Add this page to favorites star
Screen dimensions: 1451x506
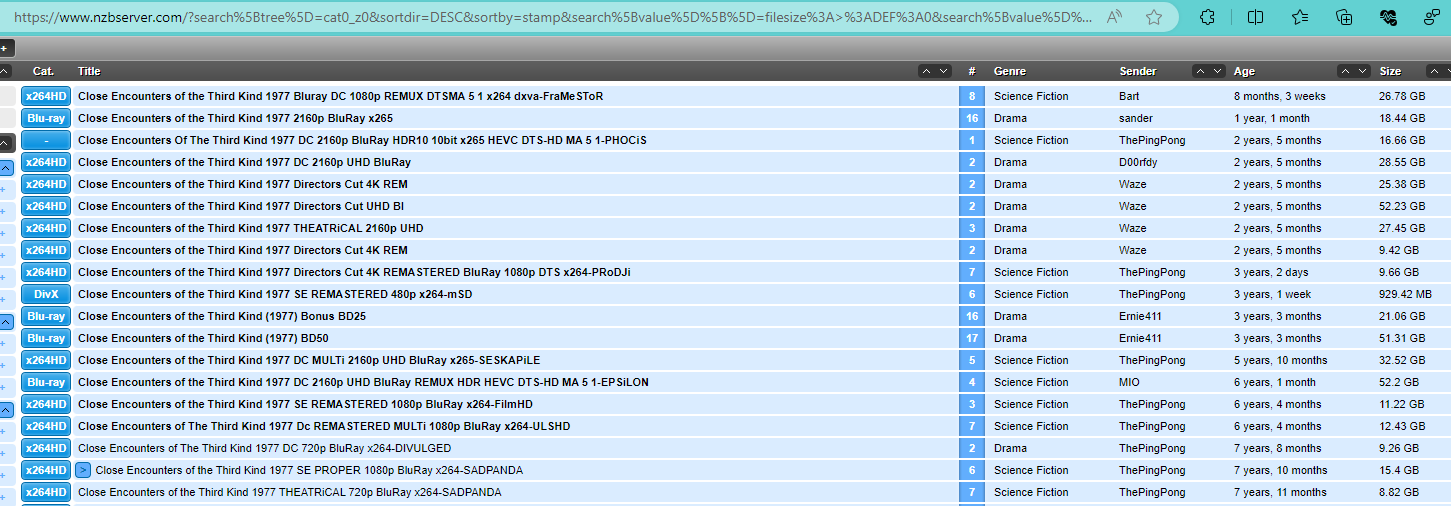tap(1153, 17)
